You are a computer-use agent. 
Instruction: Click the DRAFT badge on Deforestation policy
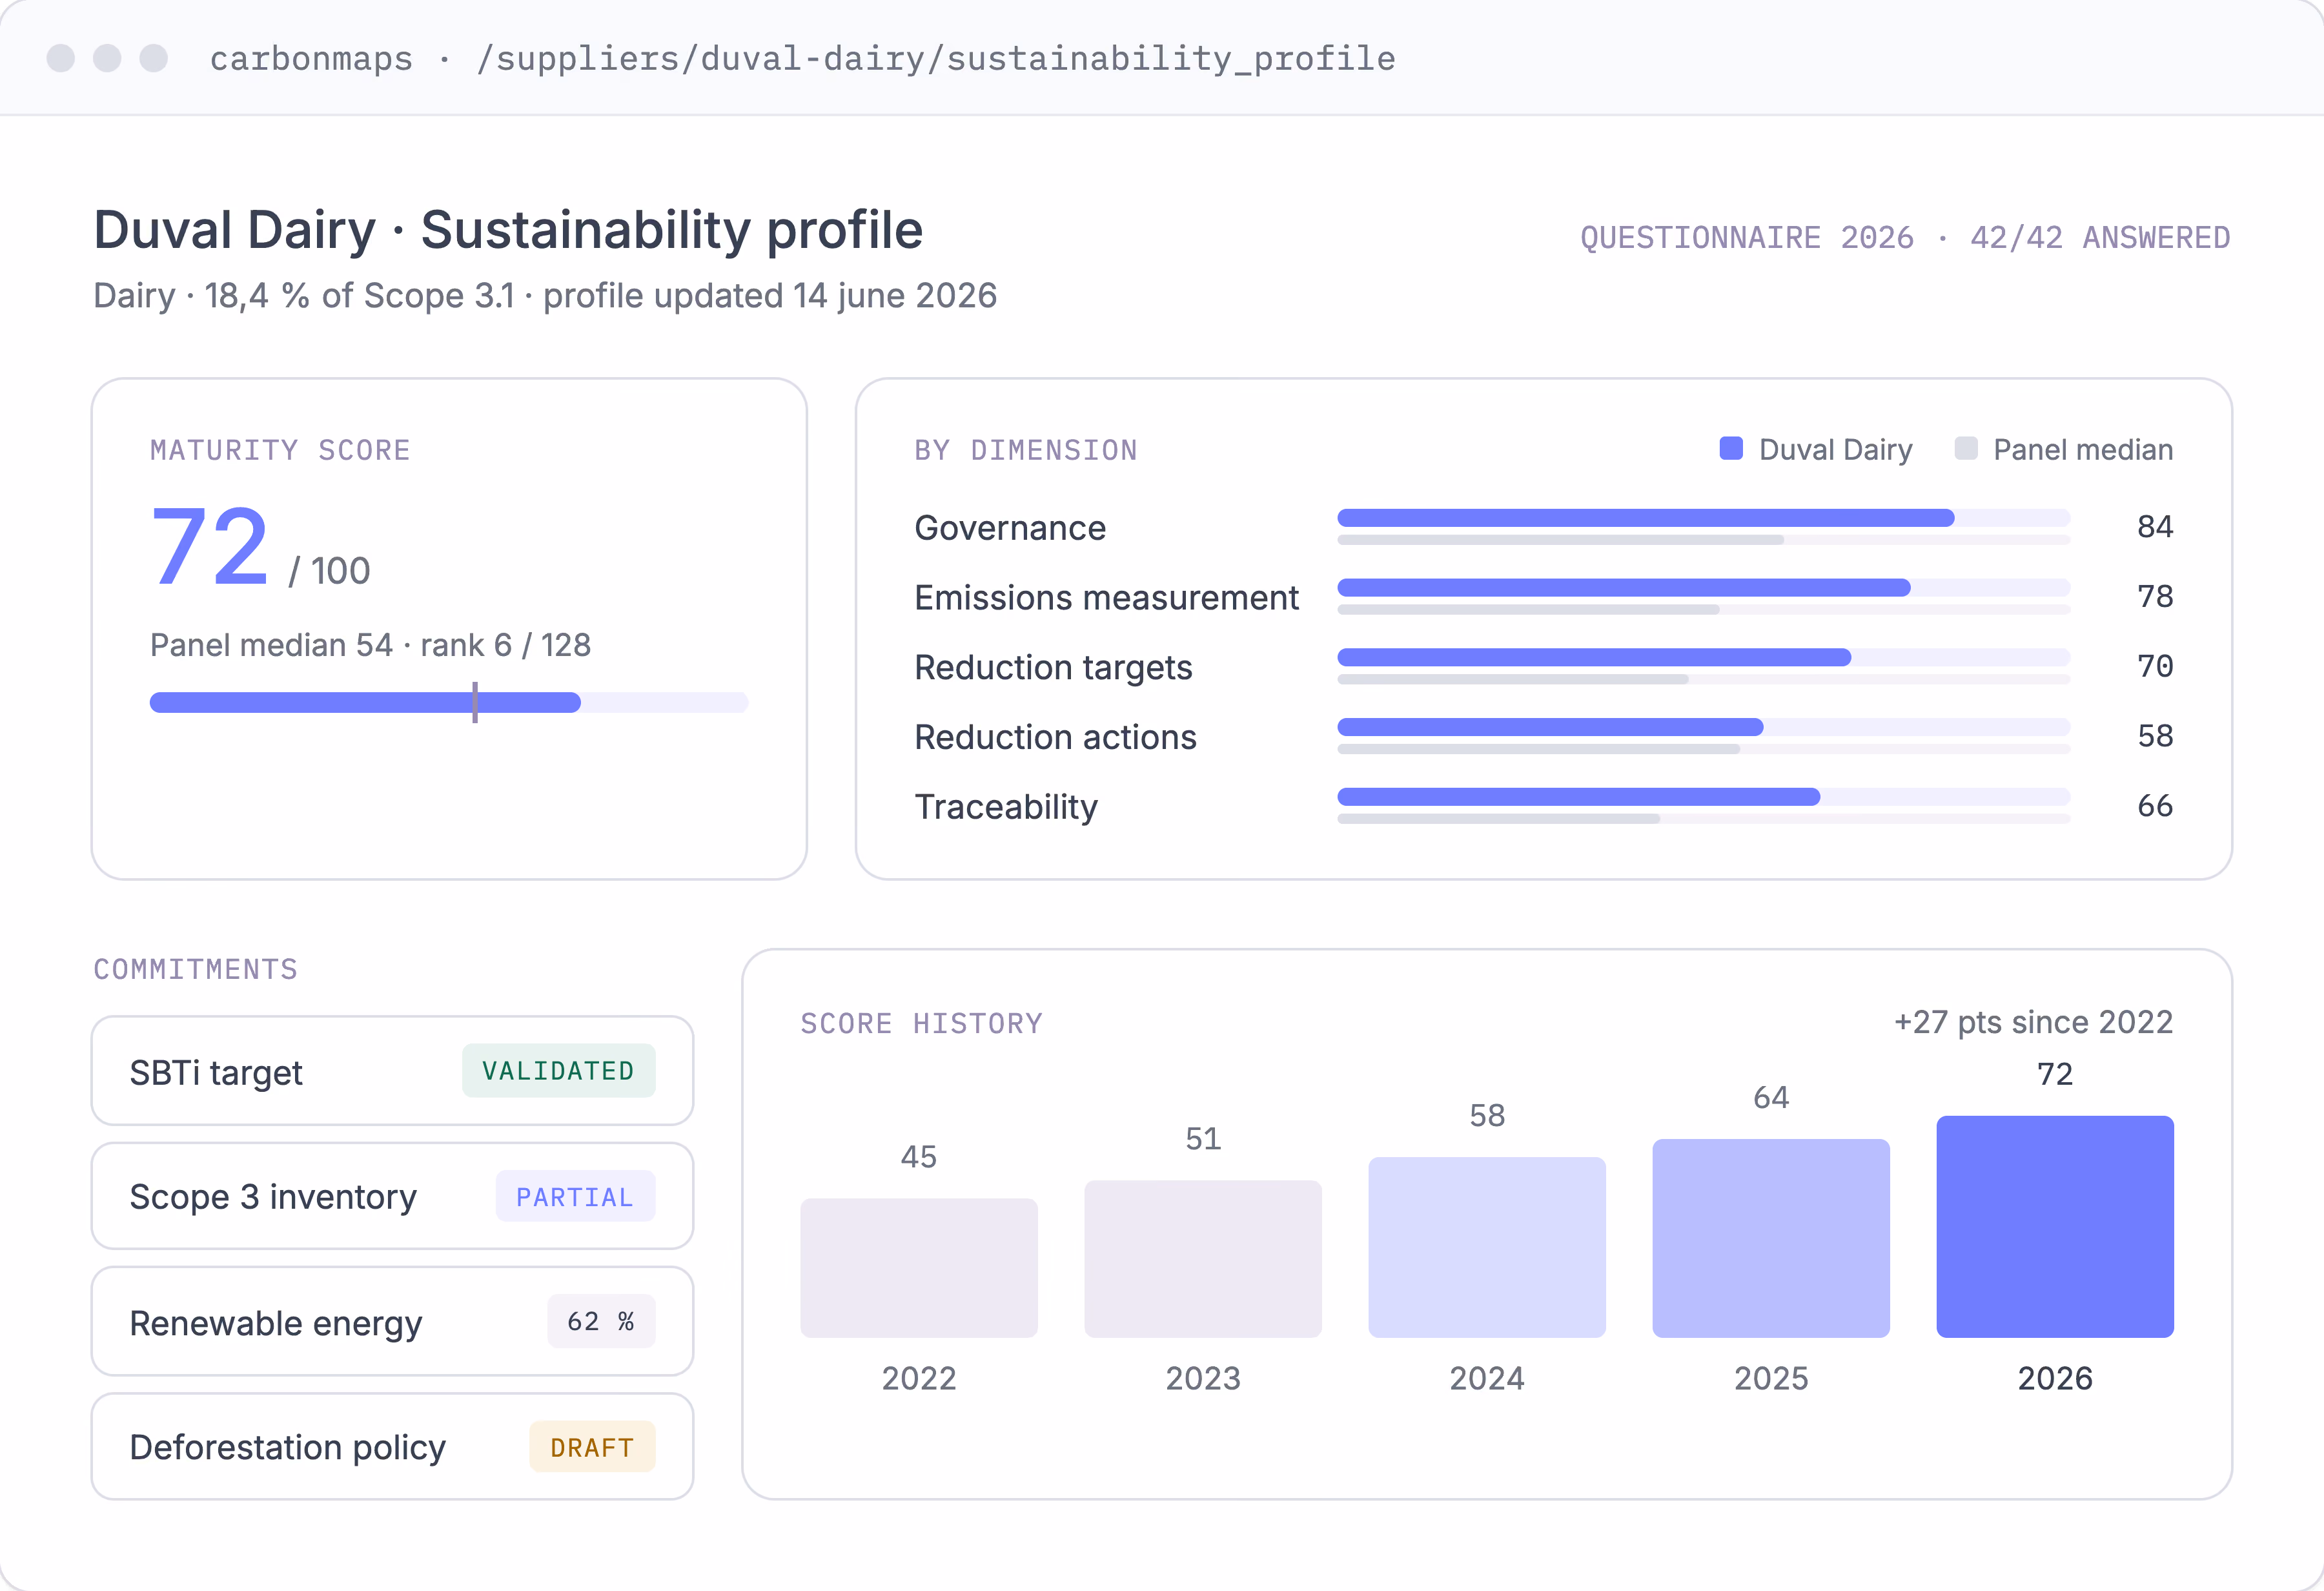tap(592, 1447)
